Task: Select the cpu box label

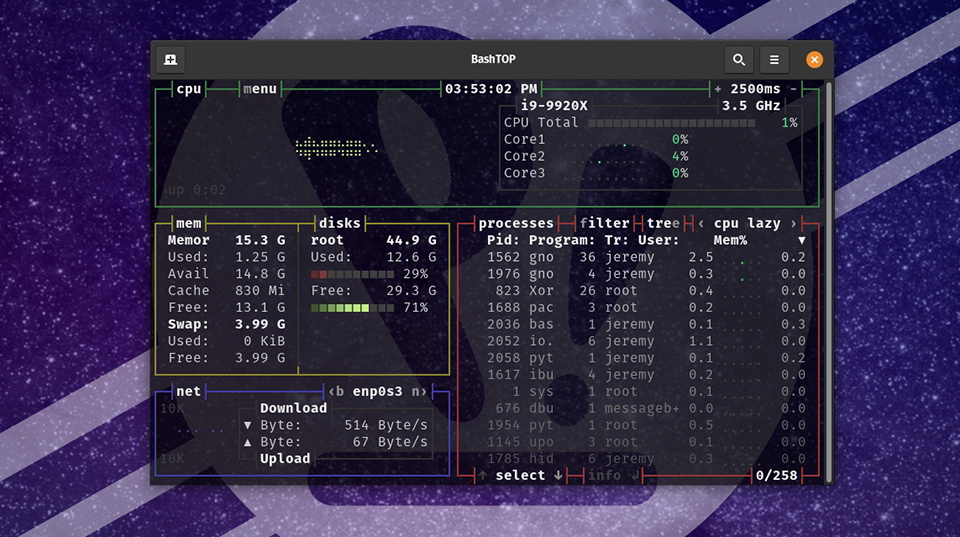Action: point(189,89)
